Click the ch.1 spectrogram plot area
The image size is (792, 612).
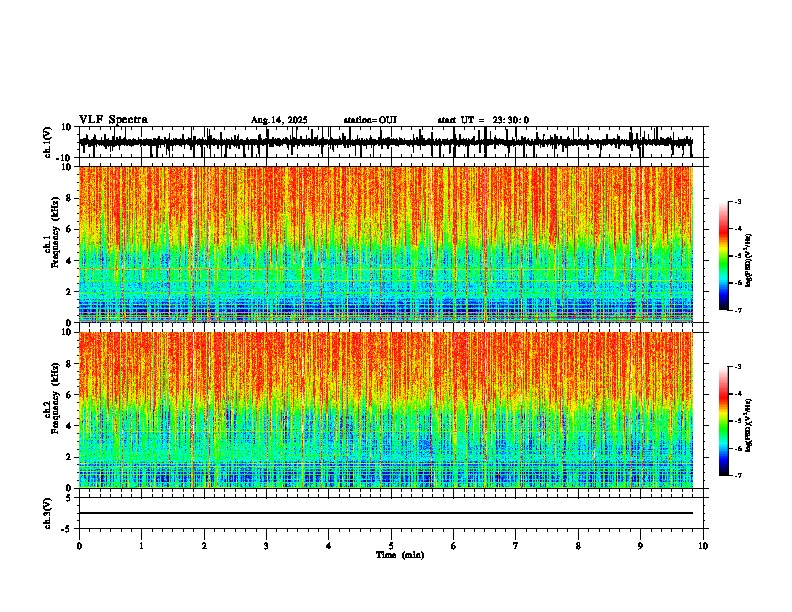tap(386, 244)
